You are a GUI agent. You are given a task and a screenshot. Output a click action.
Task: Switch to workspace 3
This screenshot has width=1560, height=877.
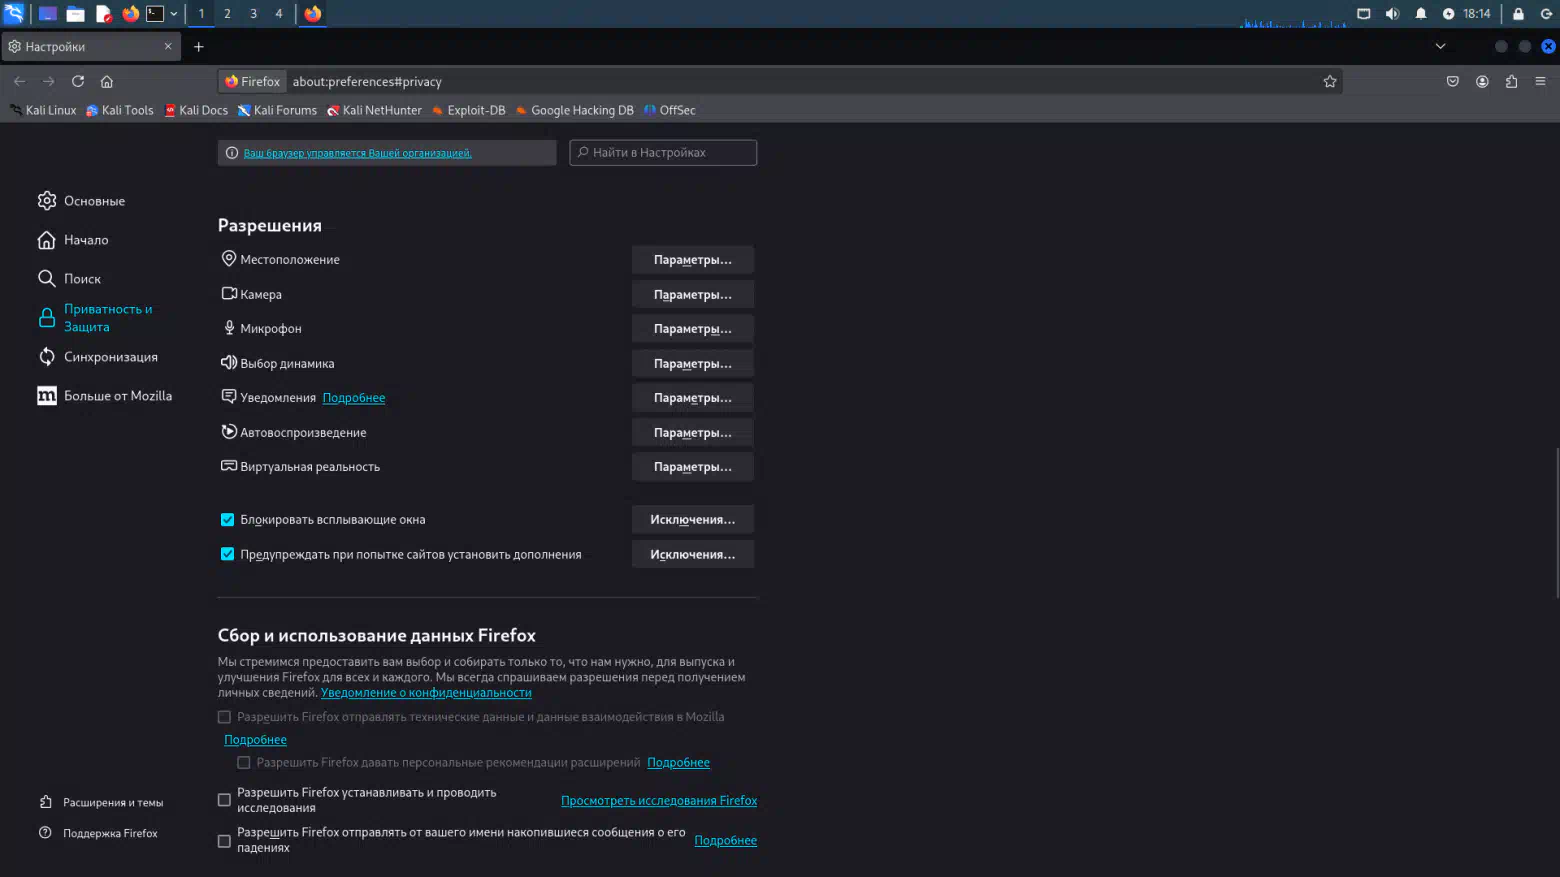click(x=253, y=14)
